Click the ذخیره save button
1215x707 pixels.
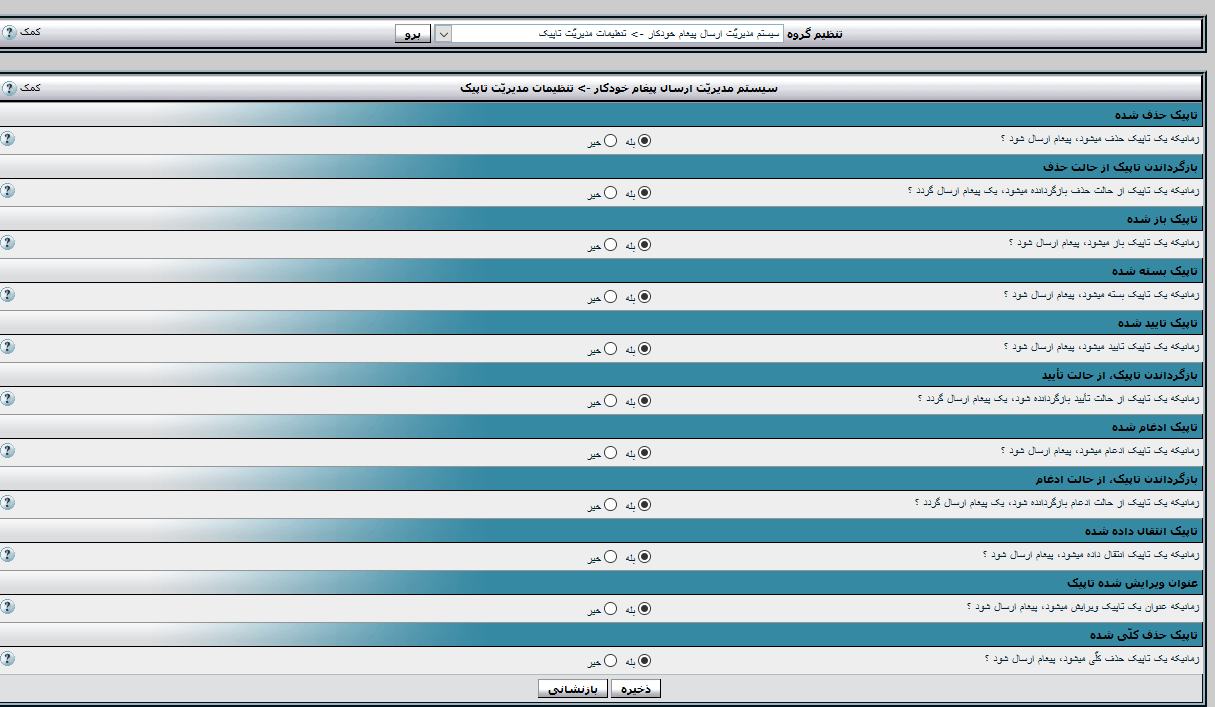(x=636, y=689)
